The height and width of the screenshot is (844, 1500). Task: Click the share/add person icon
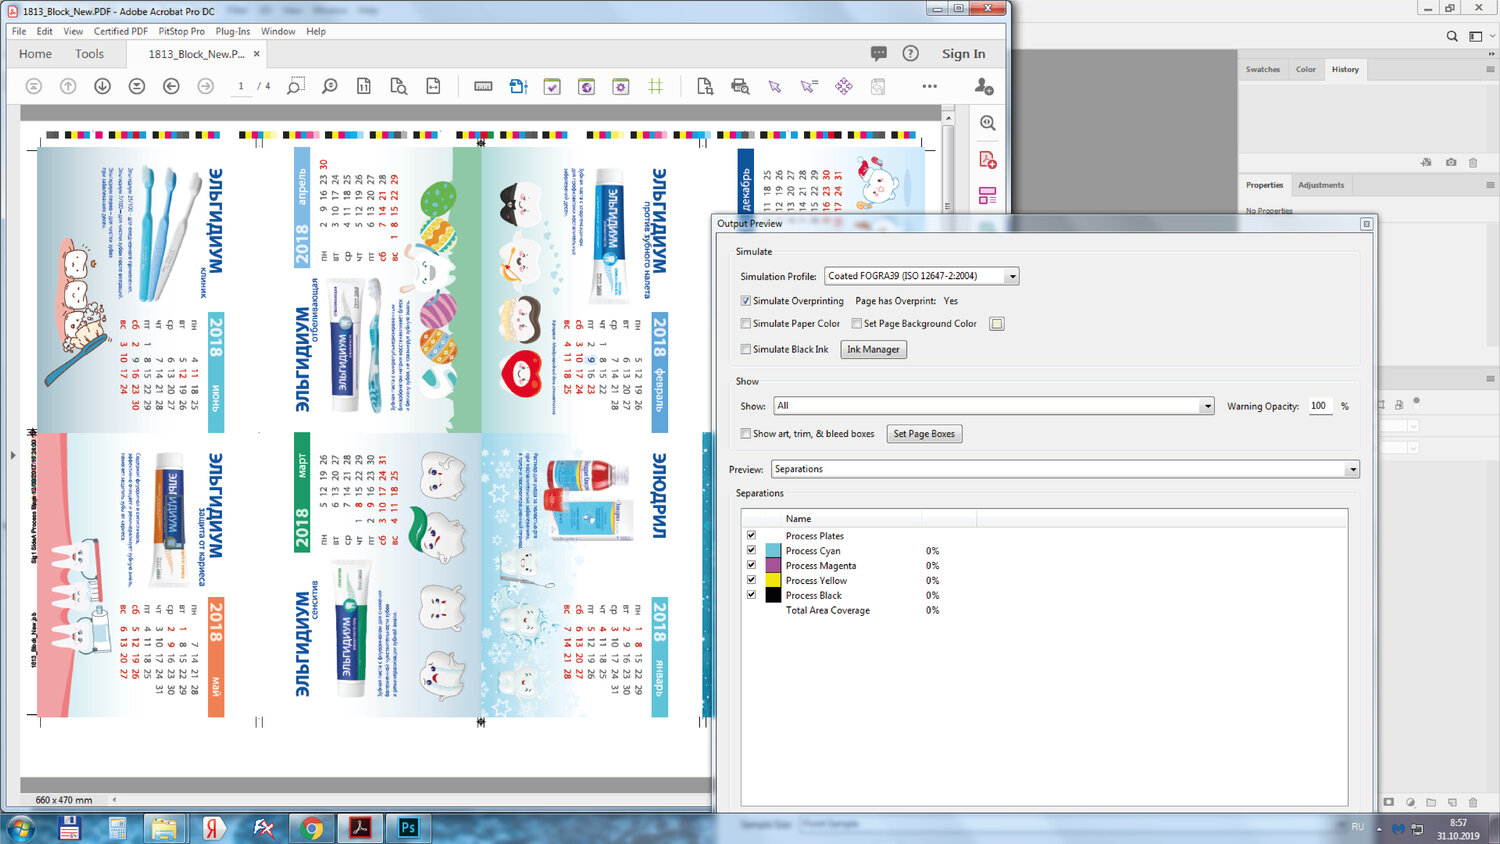click(x=984, y=86)
